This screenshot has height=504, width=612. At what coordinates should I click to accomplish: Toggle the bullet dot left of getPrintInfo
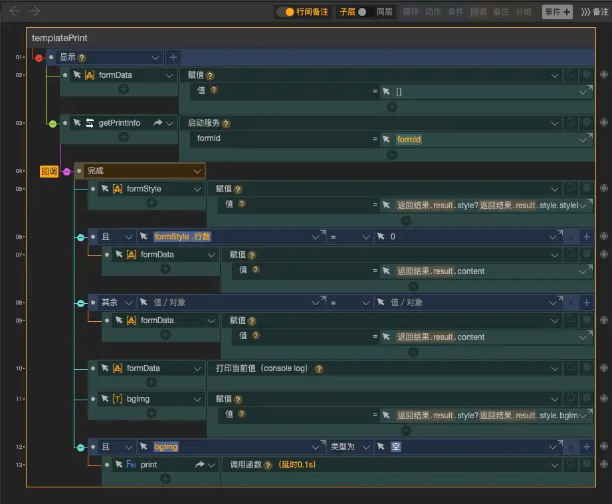[x=65, y=123]
